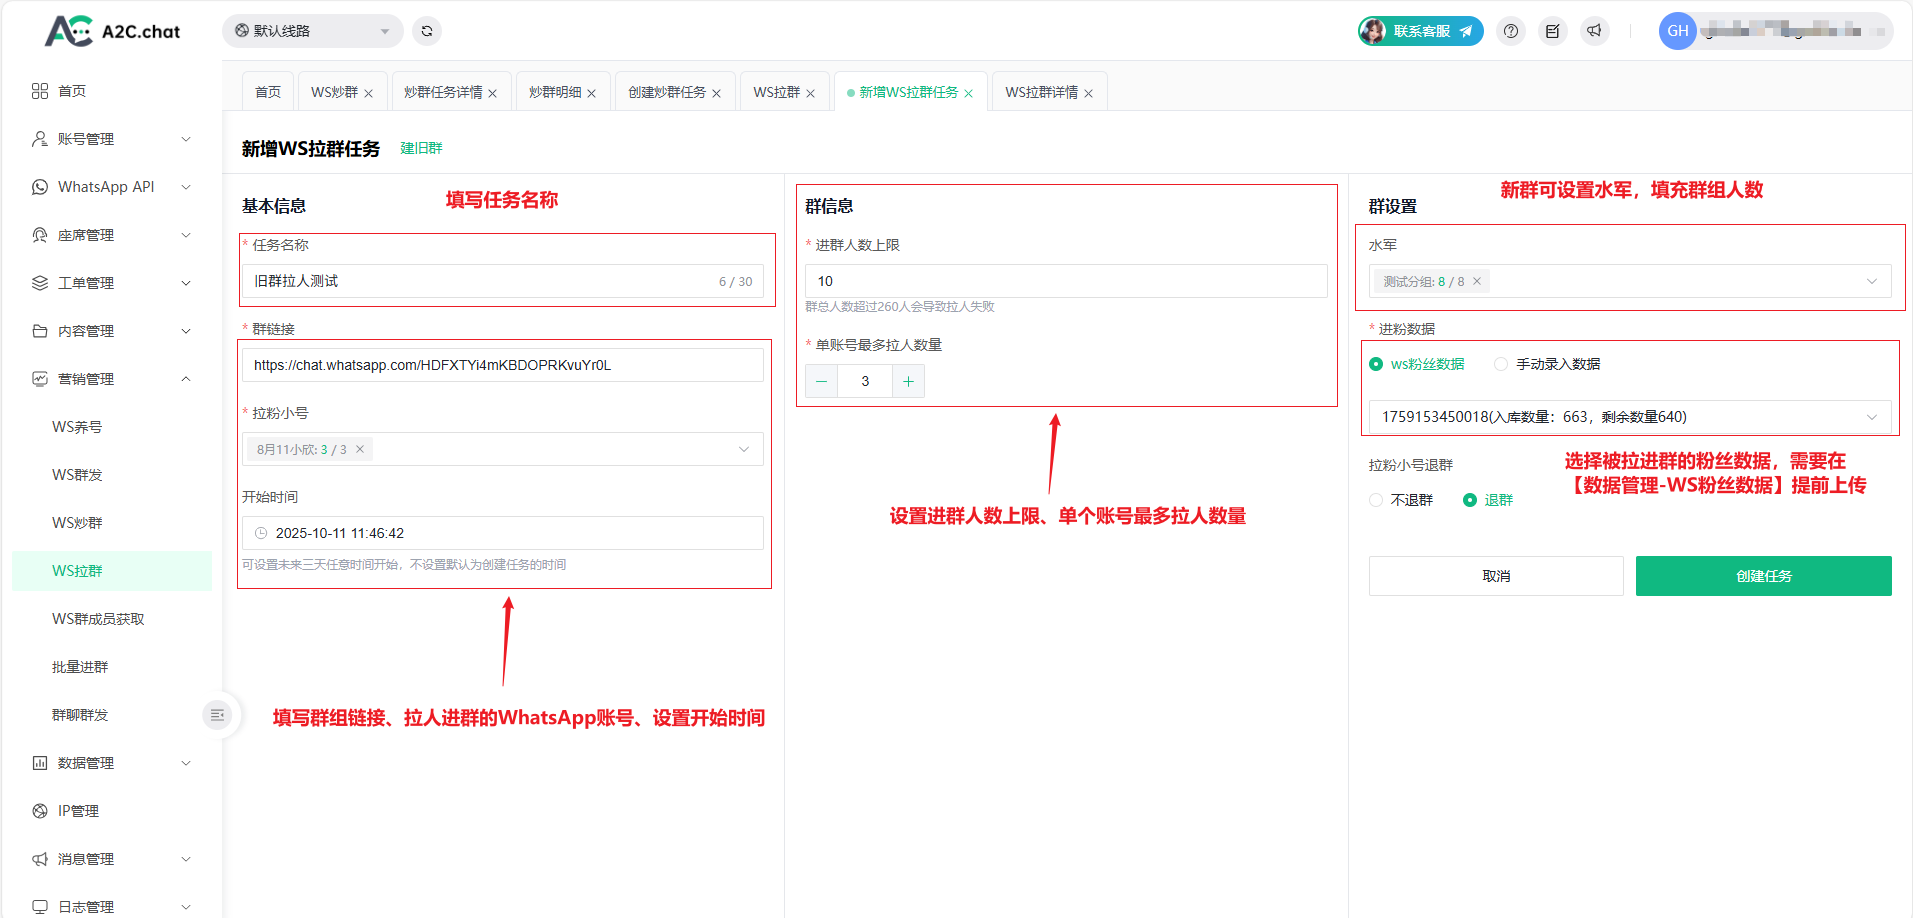Screen dimensions: 1913x918
Task: Collapse sidebar using the menu fold icon
Action: (217, 715)
